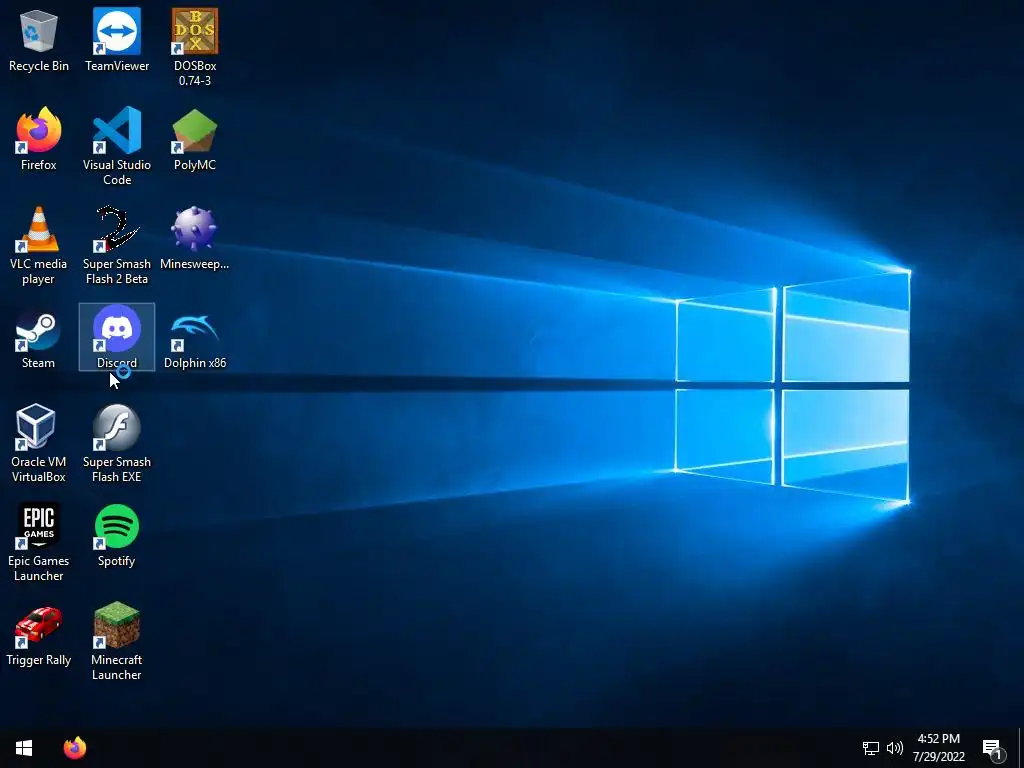Launch Firefox from the taskbar
The height and width of the screenshot is (768, 1024).
click(75, 748)
